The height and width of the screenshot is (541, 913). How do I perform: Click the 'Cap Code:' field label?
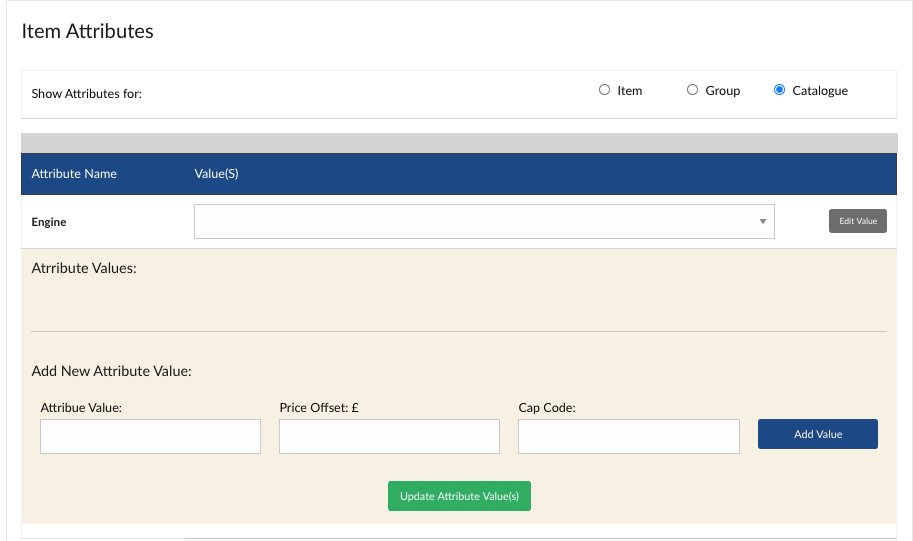click(x=547, y=408)
